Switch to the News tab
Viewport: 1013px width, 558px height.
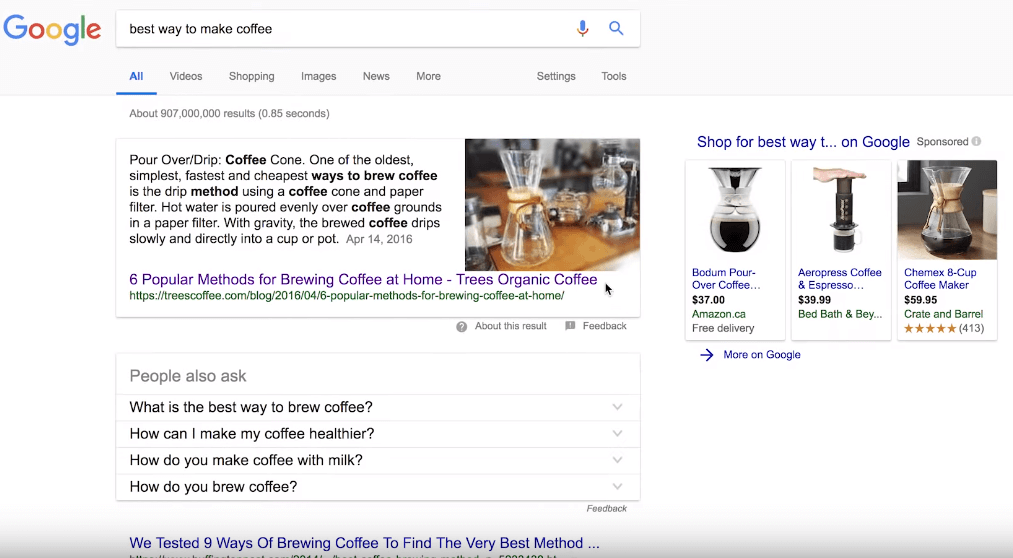pyautogui.click(x=376, y=76)
